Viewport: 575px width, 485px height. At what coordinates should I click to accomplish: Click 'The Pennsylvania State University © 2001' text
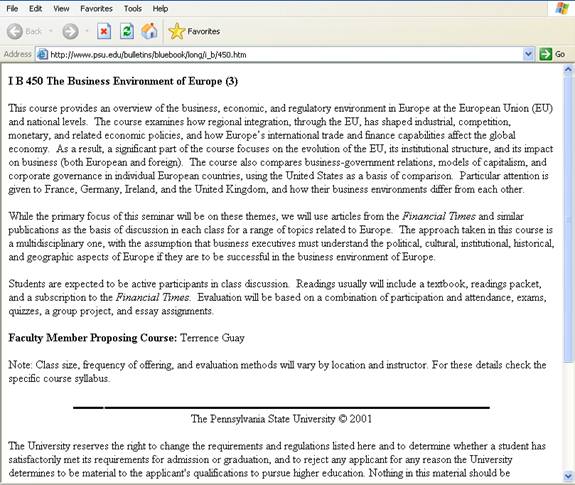point(281,419)
